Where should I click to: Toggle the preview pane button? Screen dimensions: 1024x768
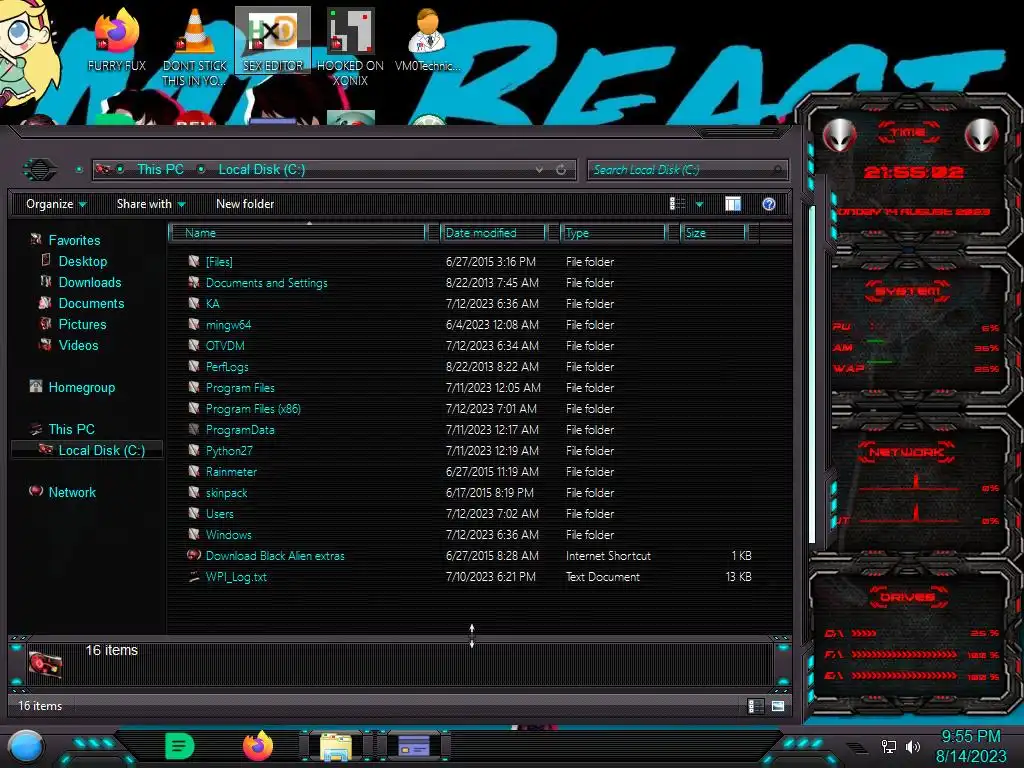pyautogui.click(x=733, y=204)
